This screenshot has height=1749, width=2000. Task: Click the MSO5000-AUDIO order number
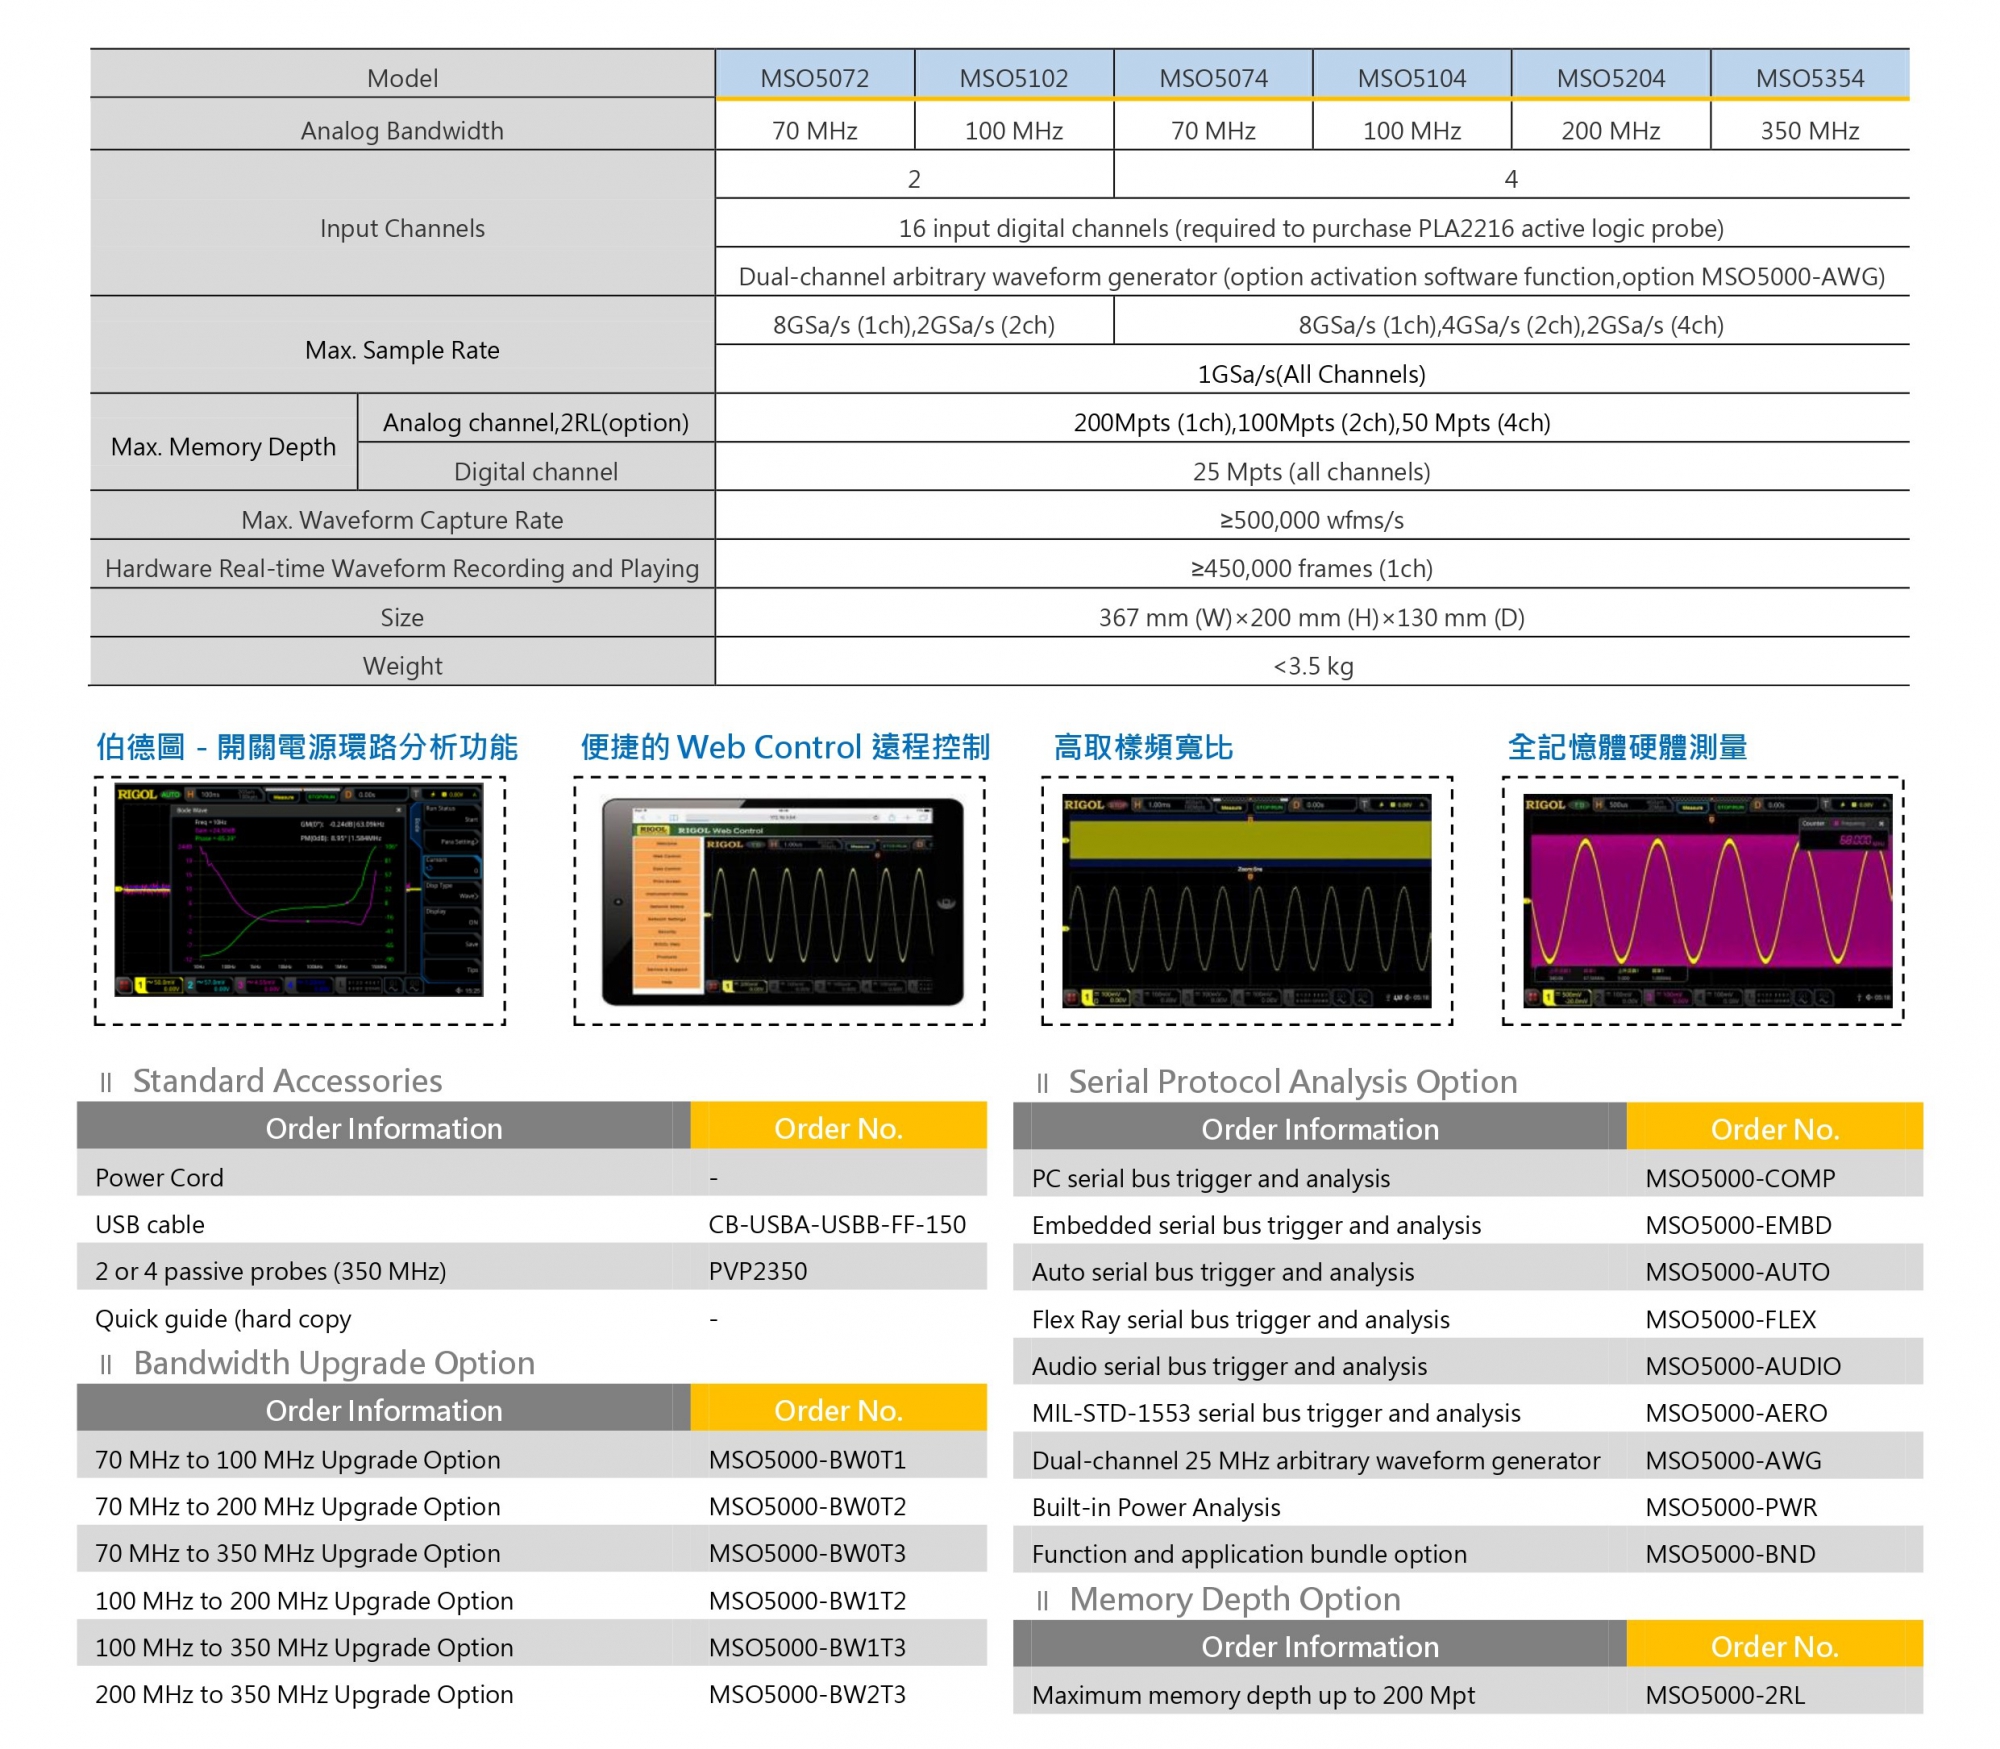[1743, 1366]
